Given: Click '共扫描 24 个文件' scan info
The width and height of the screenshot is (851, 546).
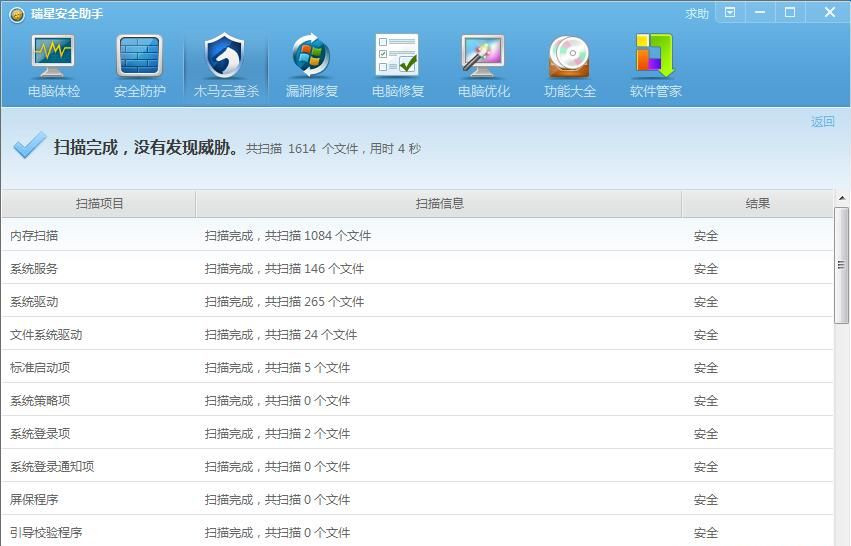Looking at the screenshot, I should 311,335.
